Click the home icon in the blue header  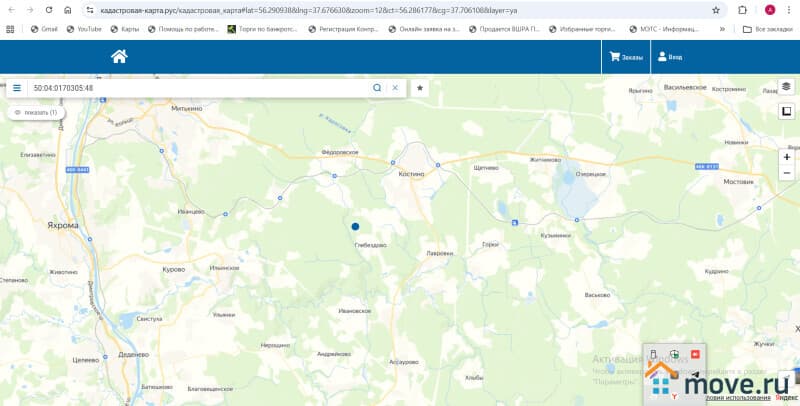pyautogui.click(x=119, y=57)
